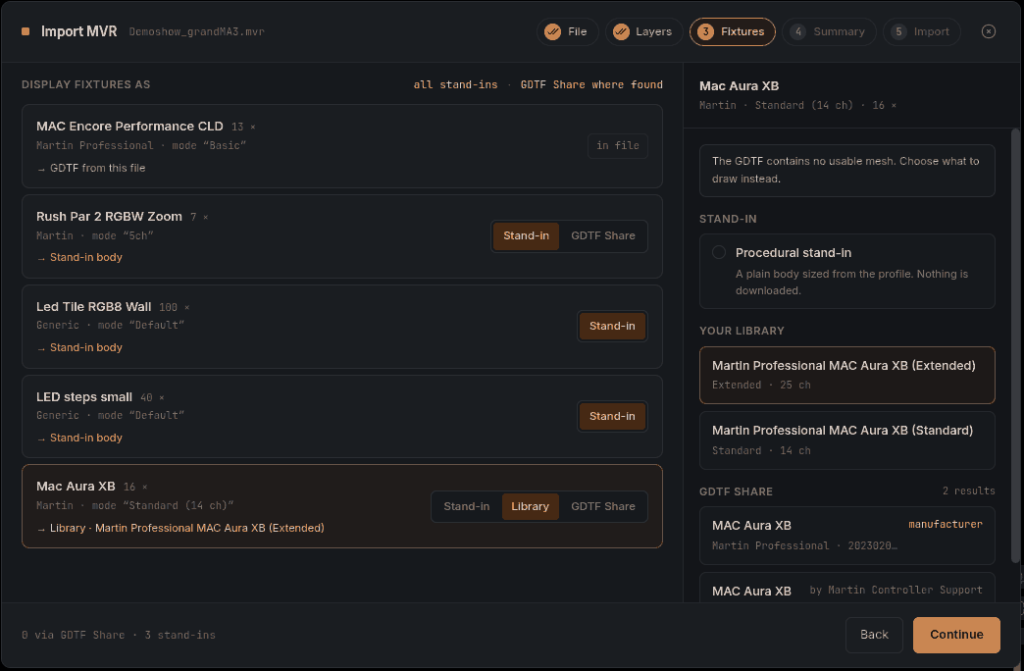Click the orange Import MVR square icon
The height and width of the screenshot is (671, 1024).
[25, 31]
